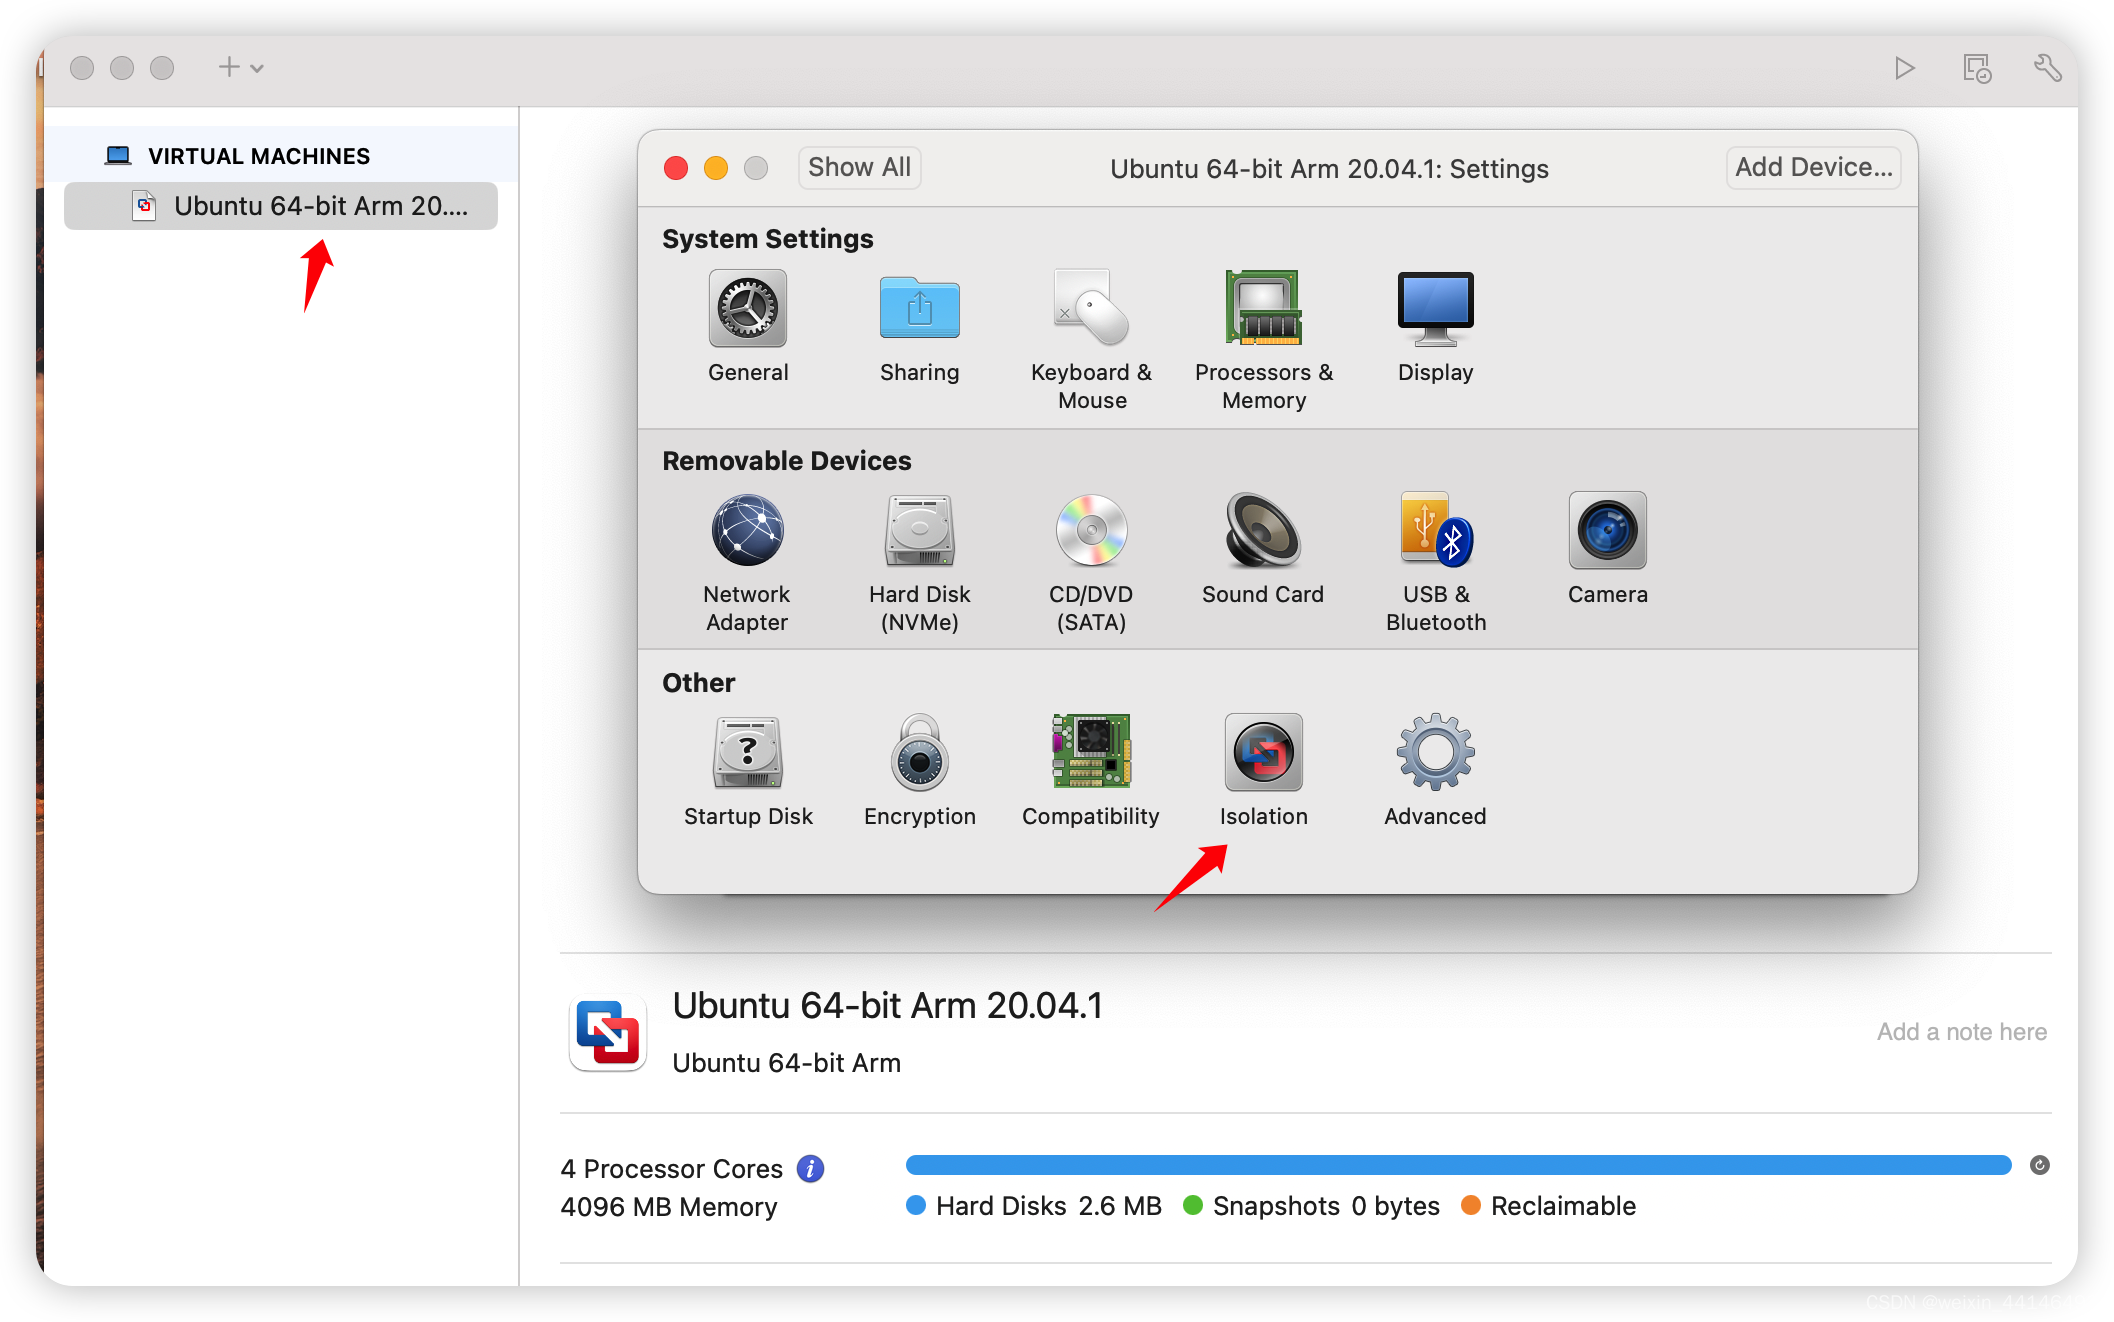Click refresh icon beside disk usage bar
The image size is (2114, 1322).
2040,1165
